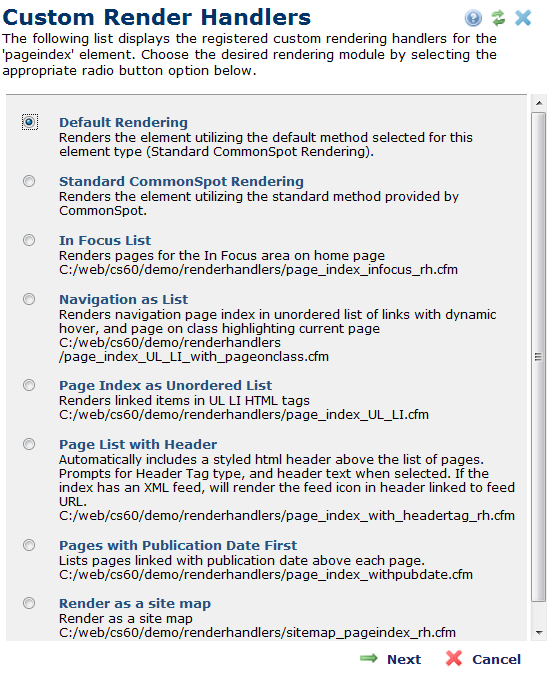Viewport: 554px width, 676px height.
Task: Select Navigation as List radio button
Action: coord(29,299)
